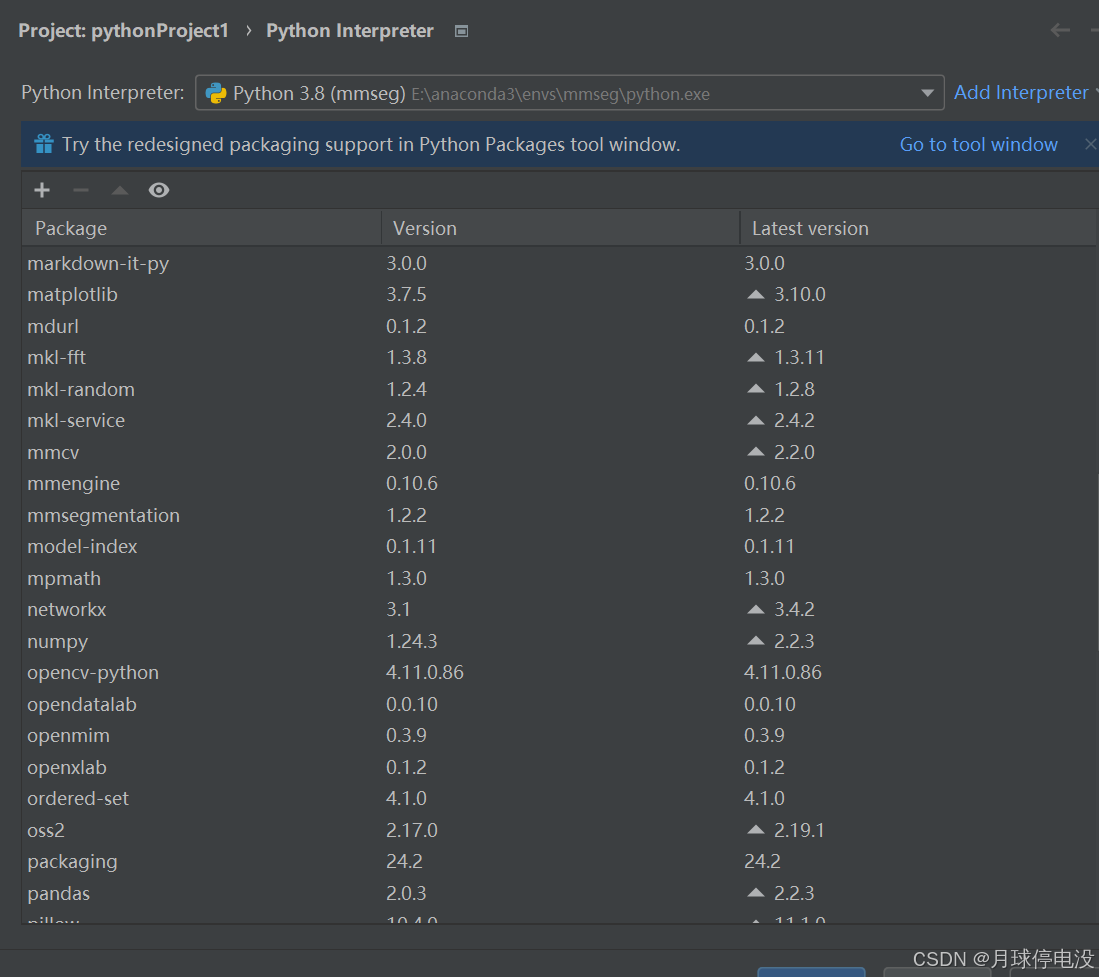Click the project-level settings icon beside Python Interpreter
The width and height of the screenshot is (1099, 977).
coord(461,31)
